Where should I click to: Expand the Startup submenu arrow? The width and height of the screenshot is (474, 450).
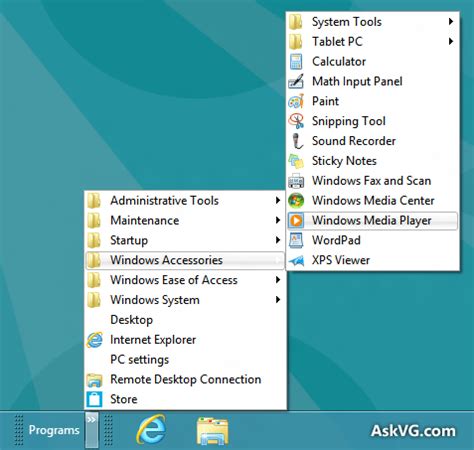[278, 240]
